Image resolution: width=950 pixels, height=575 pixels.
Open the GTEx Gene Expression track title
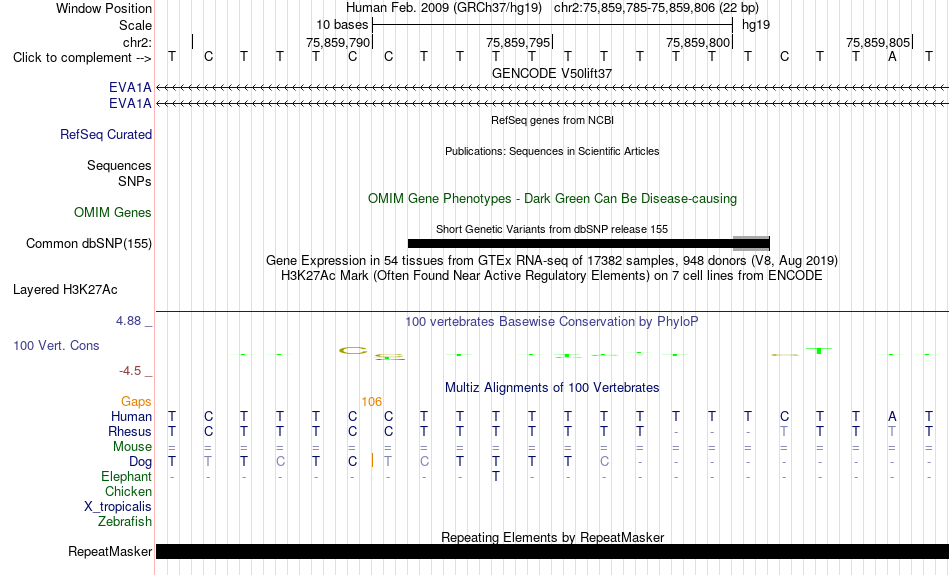(x=552, y=261)
